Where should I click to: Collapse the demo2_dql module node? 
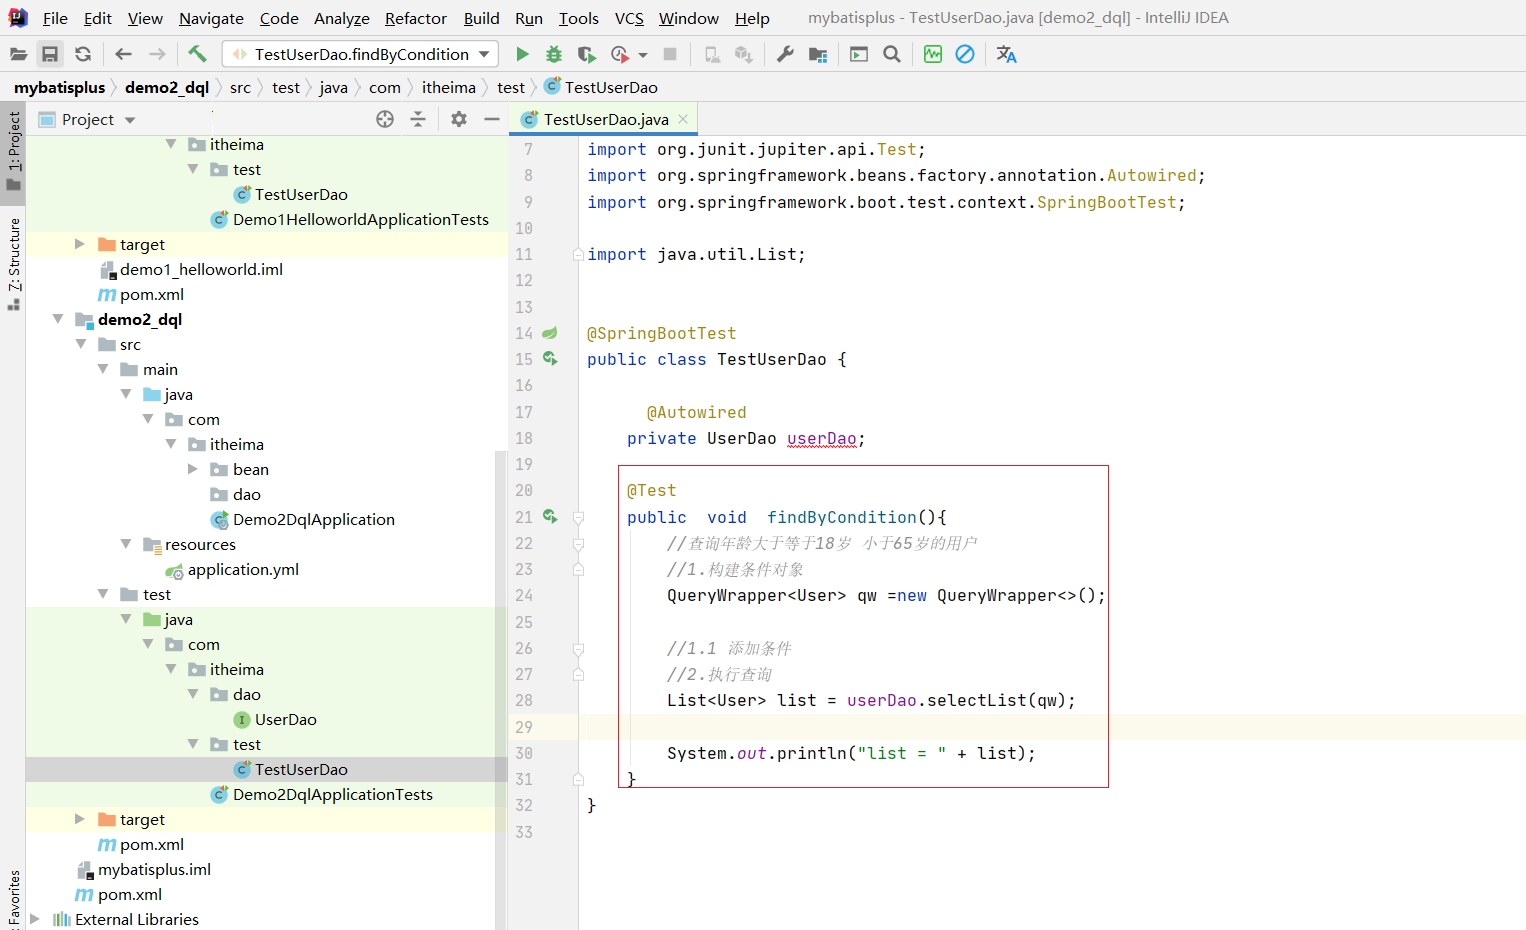(58, 319)
